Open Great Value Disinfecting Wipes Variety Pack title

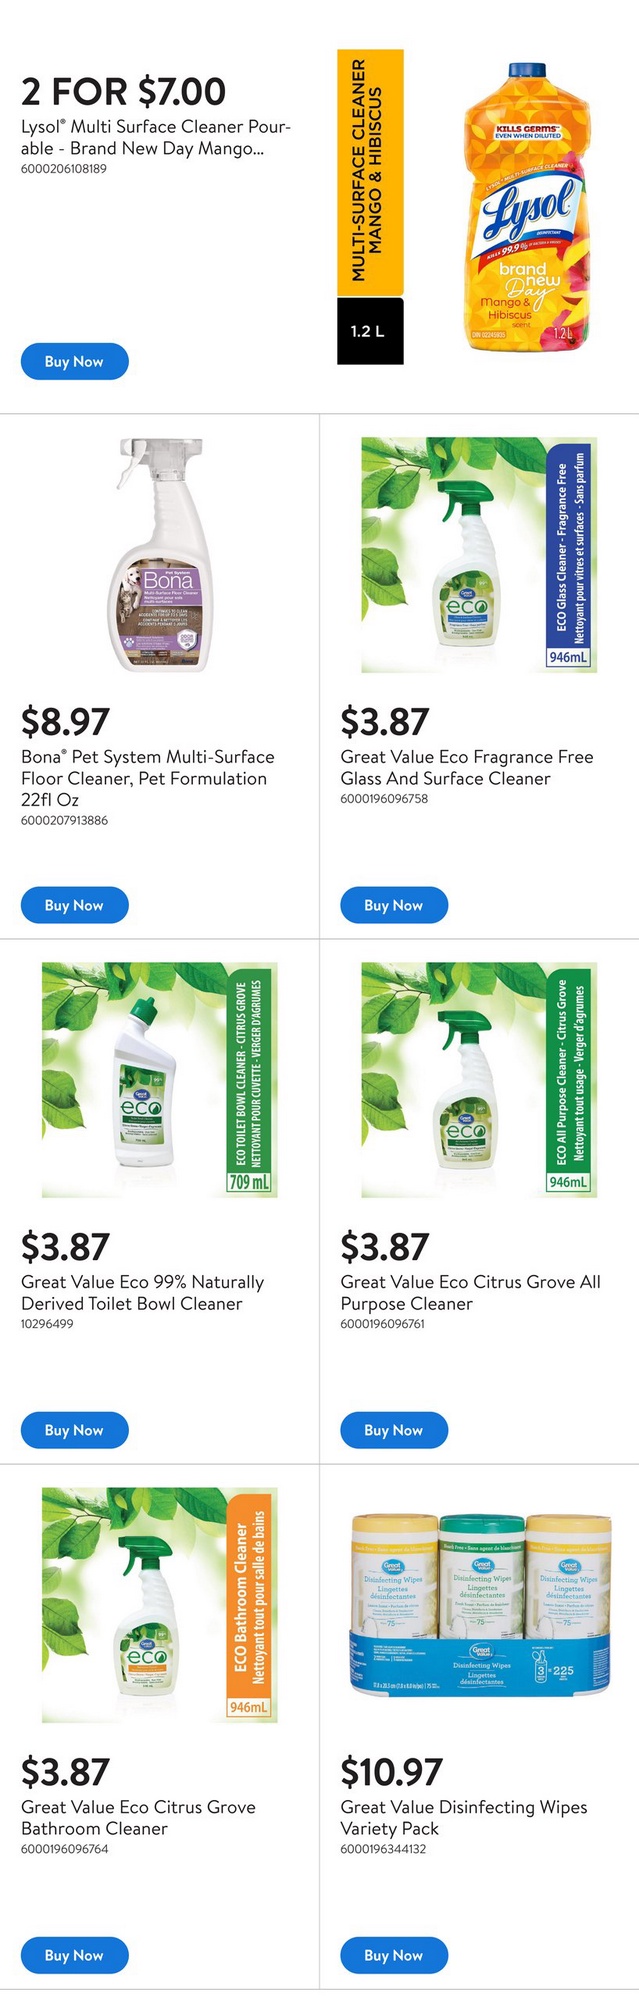(464, 1818)
